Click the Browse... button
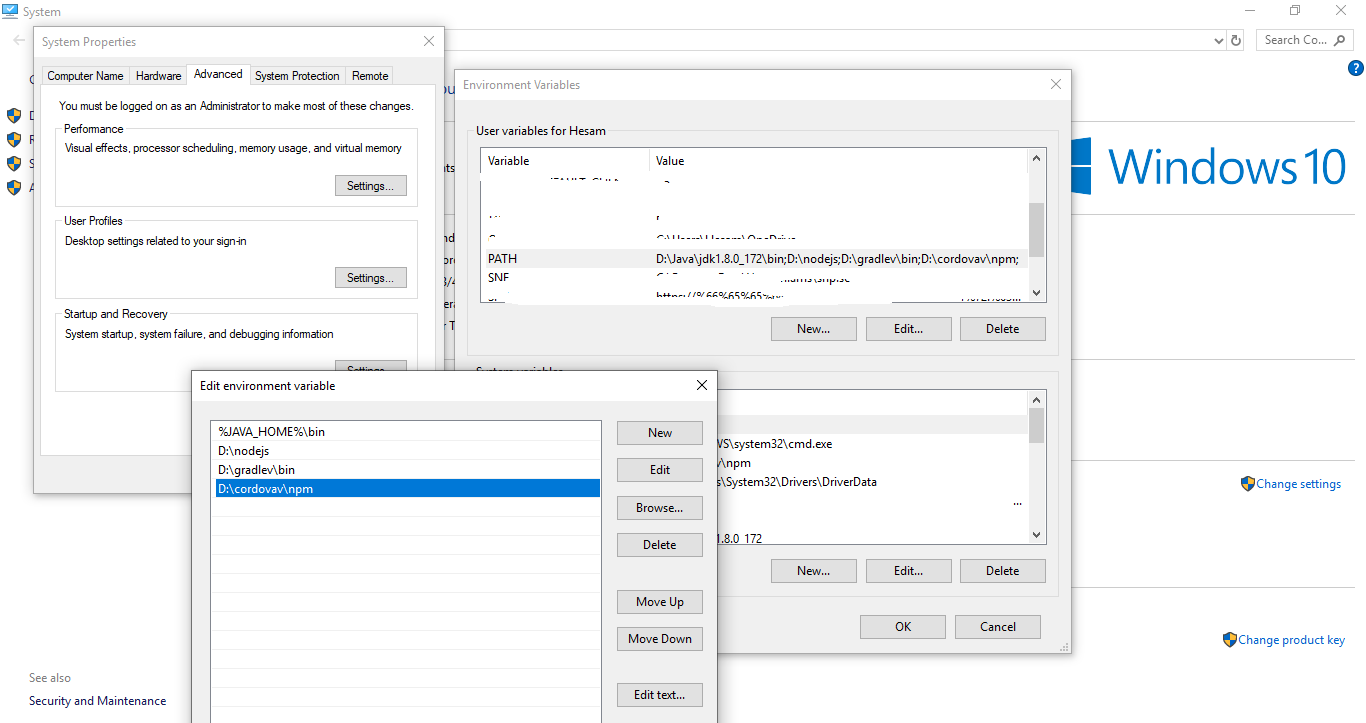 click(660, 508)
